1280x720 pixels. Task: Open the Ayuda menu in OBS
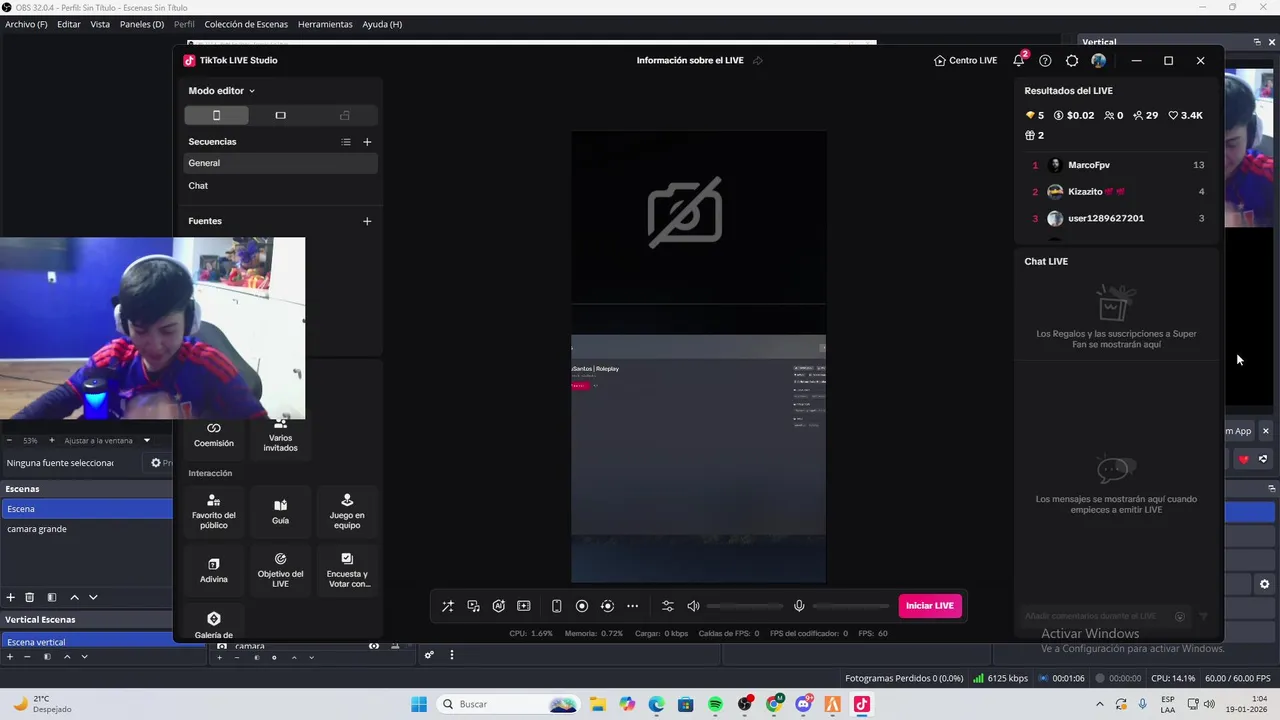(382, 24)
